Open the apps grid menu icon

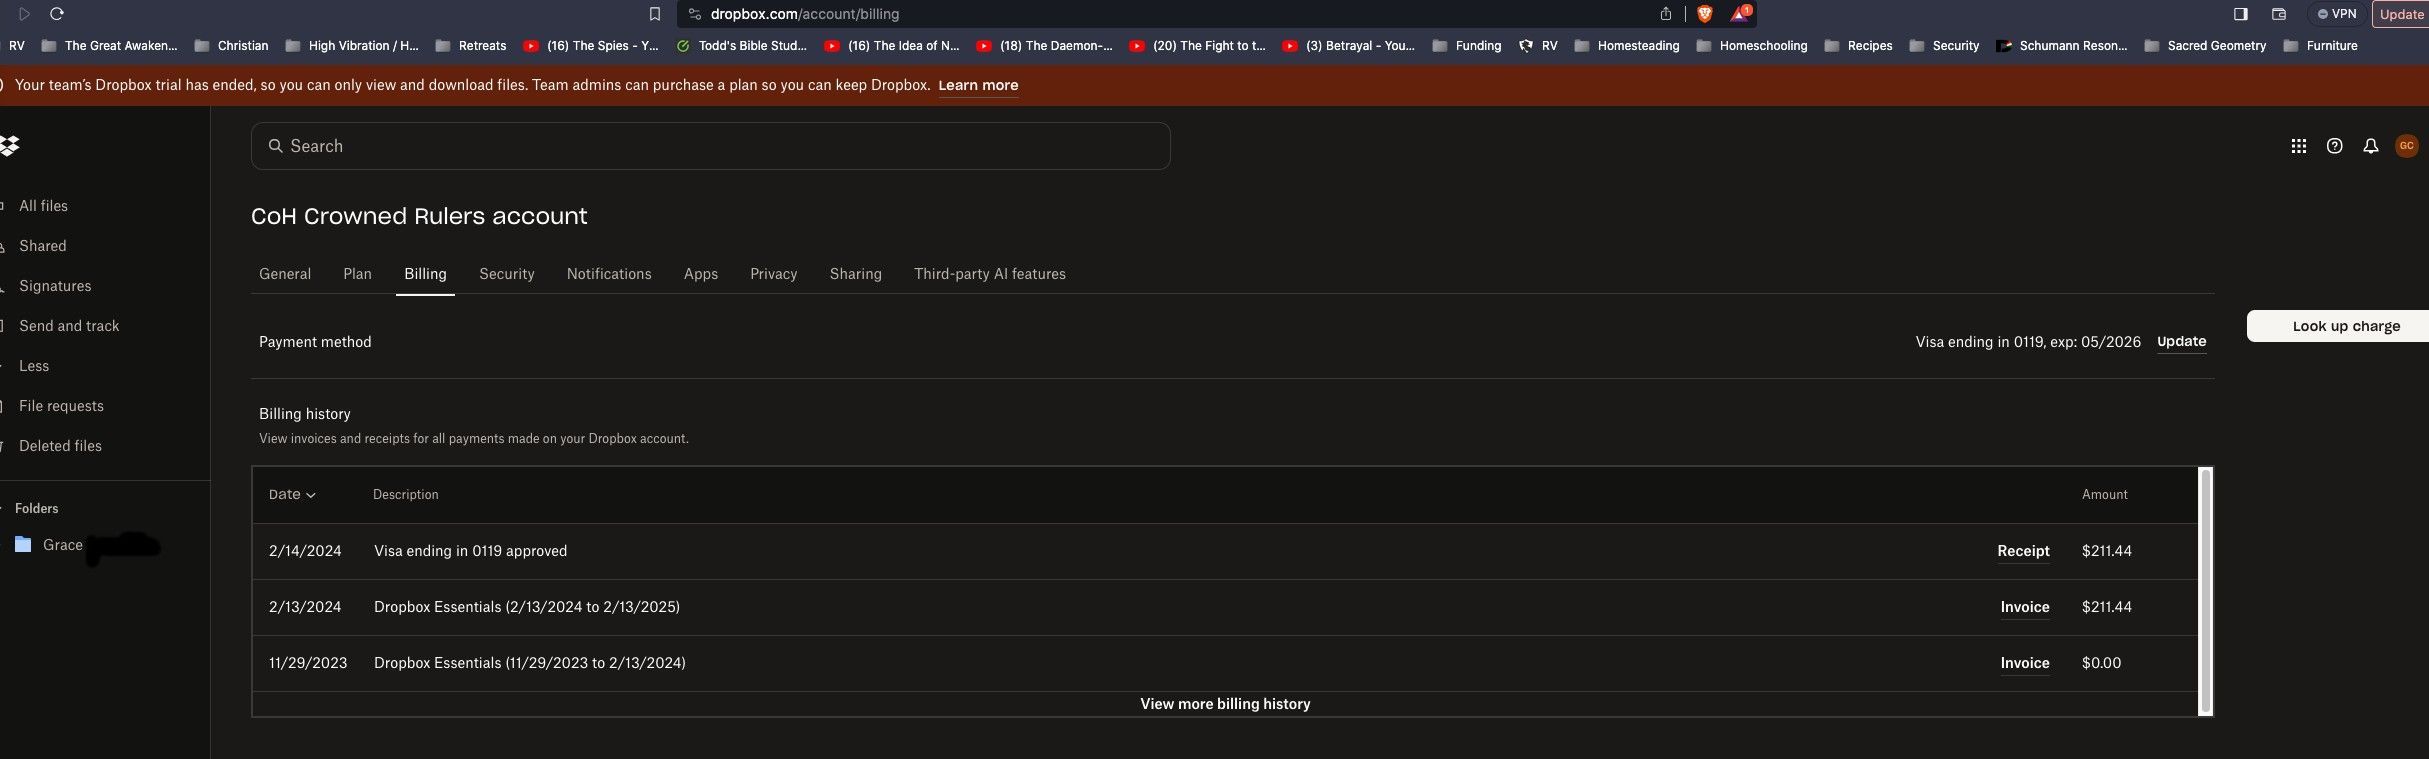tap(2298, 146)
